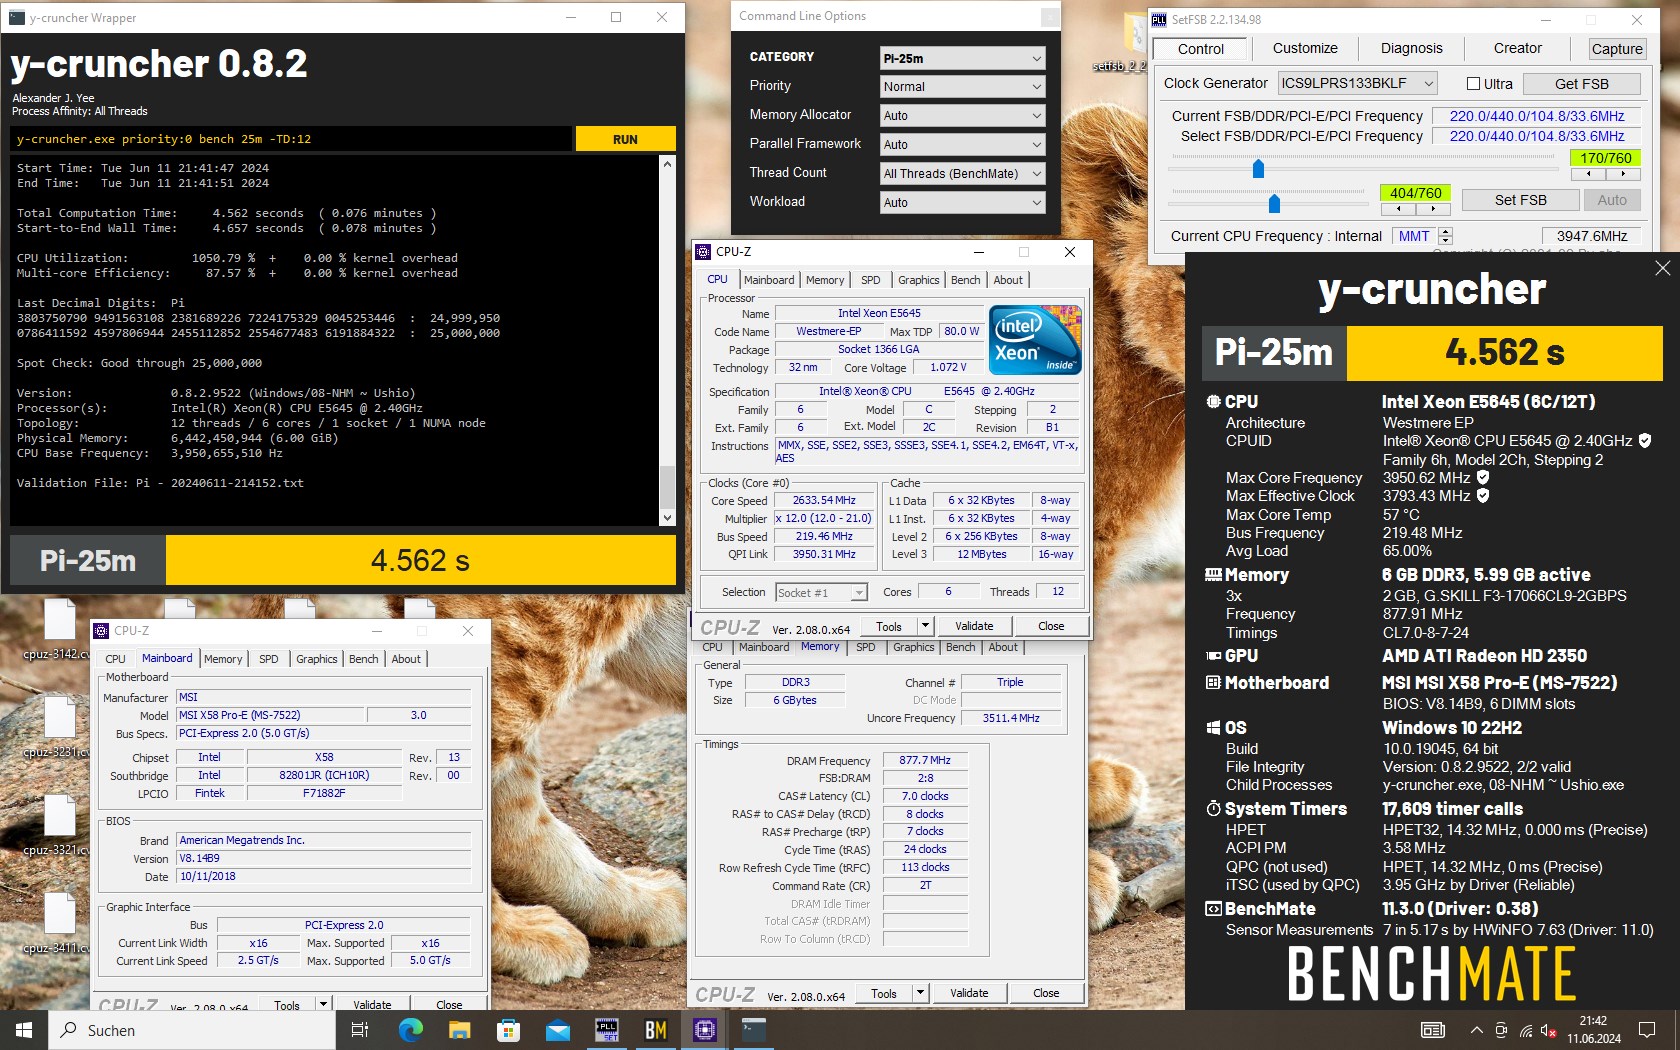The image size is (1680, 1050).
Task: Open the cpuz-3142 desktop file
Action: (58, 631)
